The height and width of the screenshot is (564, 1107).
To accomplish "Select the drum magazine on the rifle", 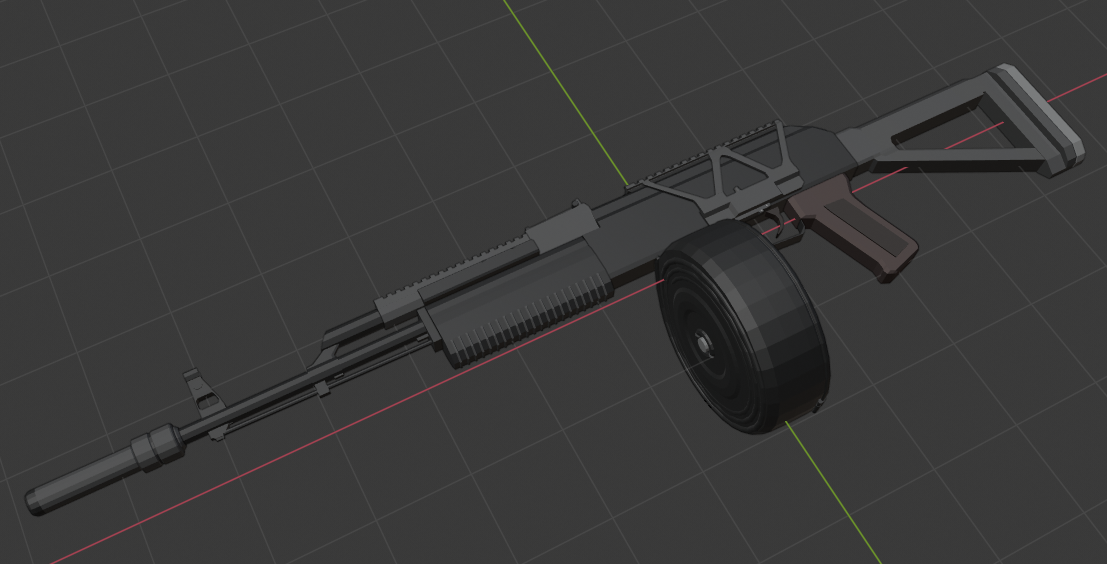I will point(743,325).
